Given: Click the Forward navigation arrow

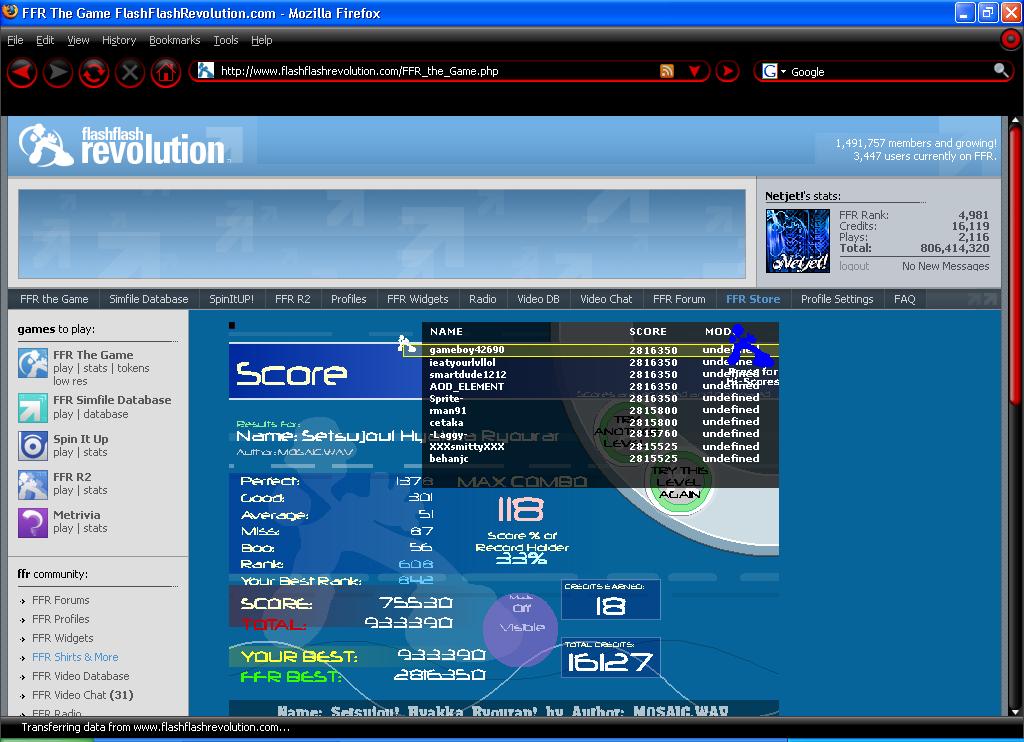Looking at the screenshot, I should pyautogui.click(x=57, y=72).
